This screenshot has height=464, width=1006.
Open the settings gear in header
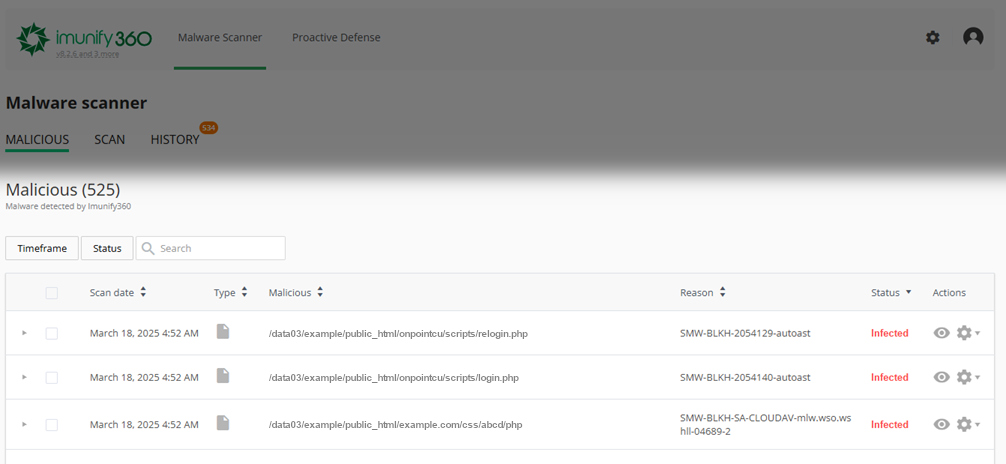pos(932,38)
